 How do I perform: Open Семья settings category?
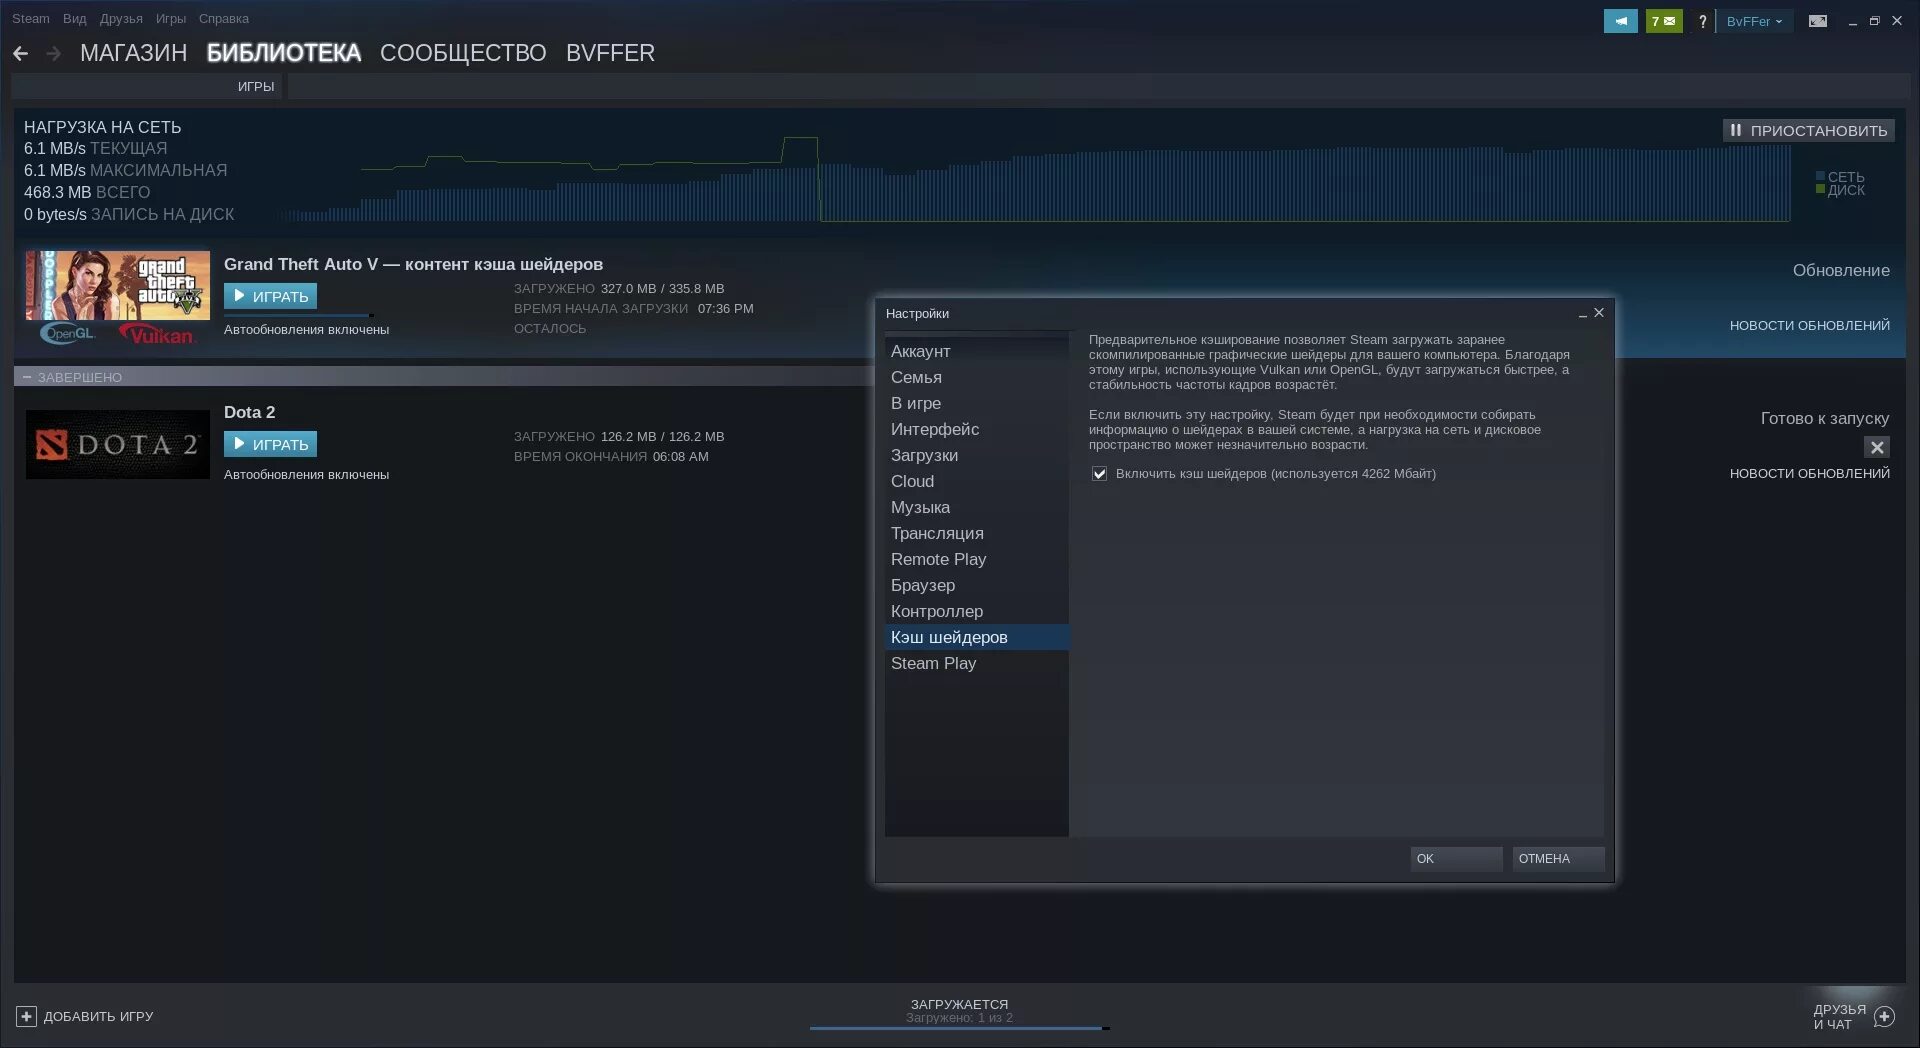977,377
